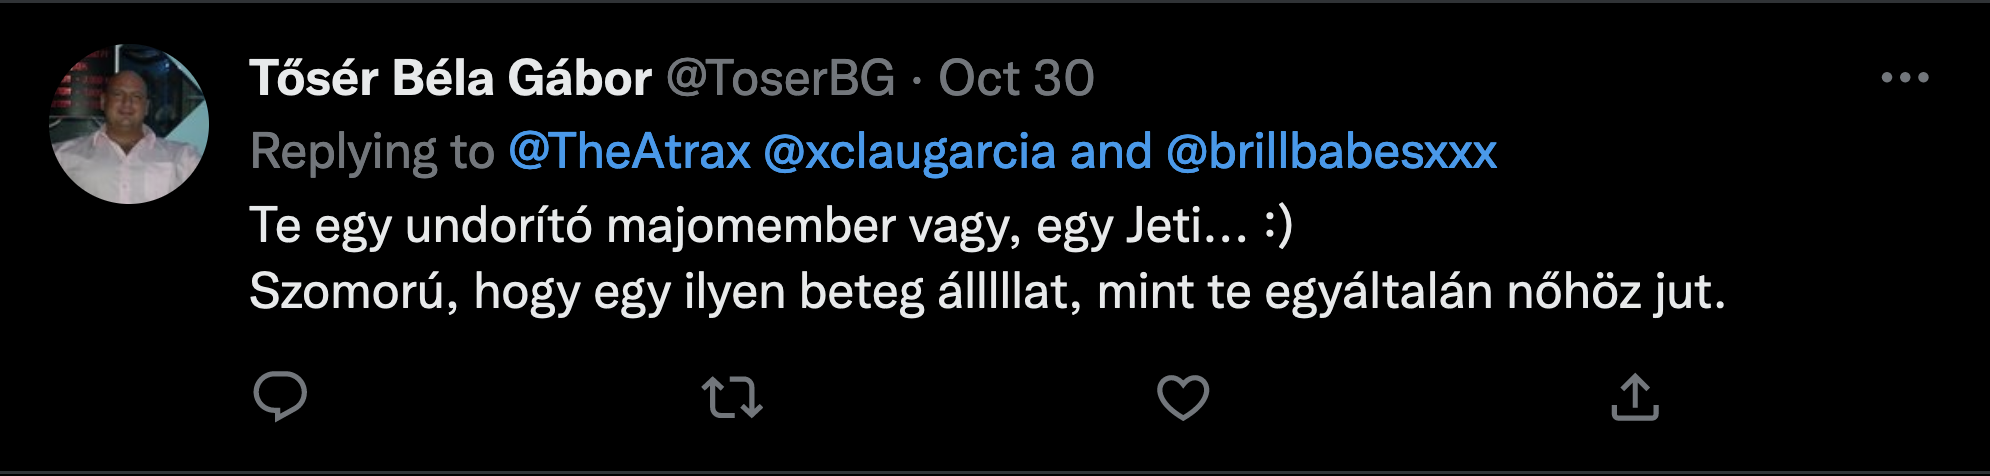Click the word "Jeti" in the tweet

point(1163,225)
